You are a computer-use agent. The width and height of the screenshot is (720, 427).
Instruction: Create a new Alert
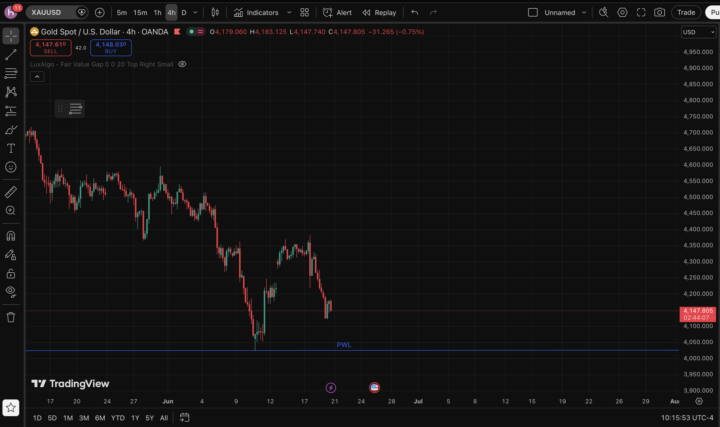tap(338, 12)
